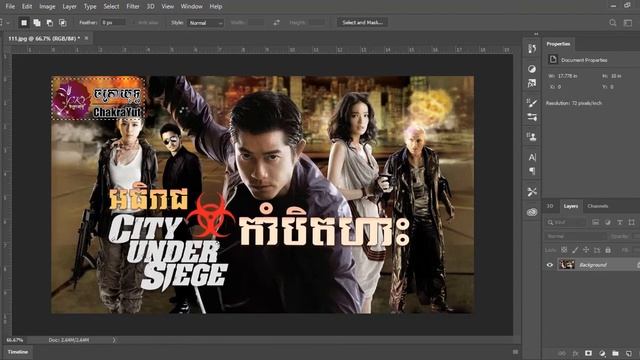Click Doc size text in status bar
The image size is (640, 360).
(x=69, y=340)
